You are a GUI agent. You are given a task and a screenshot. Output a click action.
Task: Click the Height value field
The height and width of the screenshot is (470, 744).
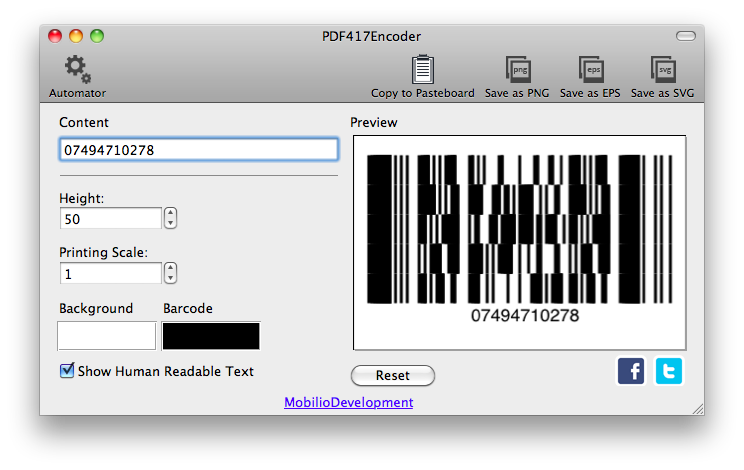click(x=110, y=218)
